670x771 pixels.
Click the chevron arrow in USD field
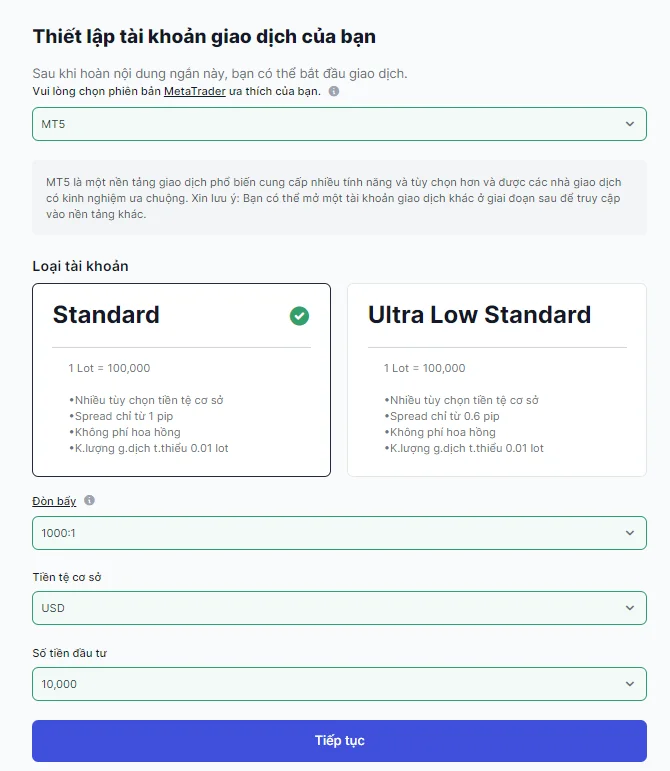pos(630,608)
